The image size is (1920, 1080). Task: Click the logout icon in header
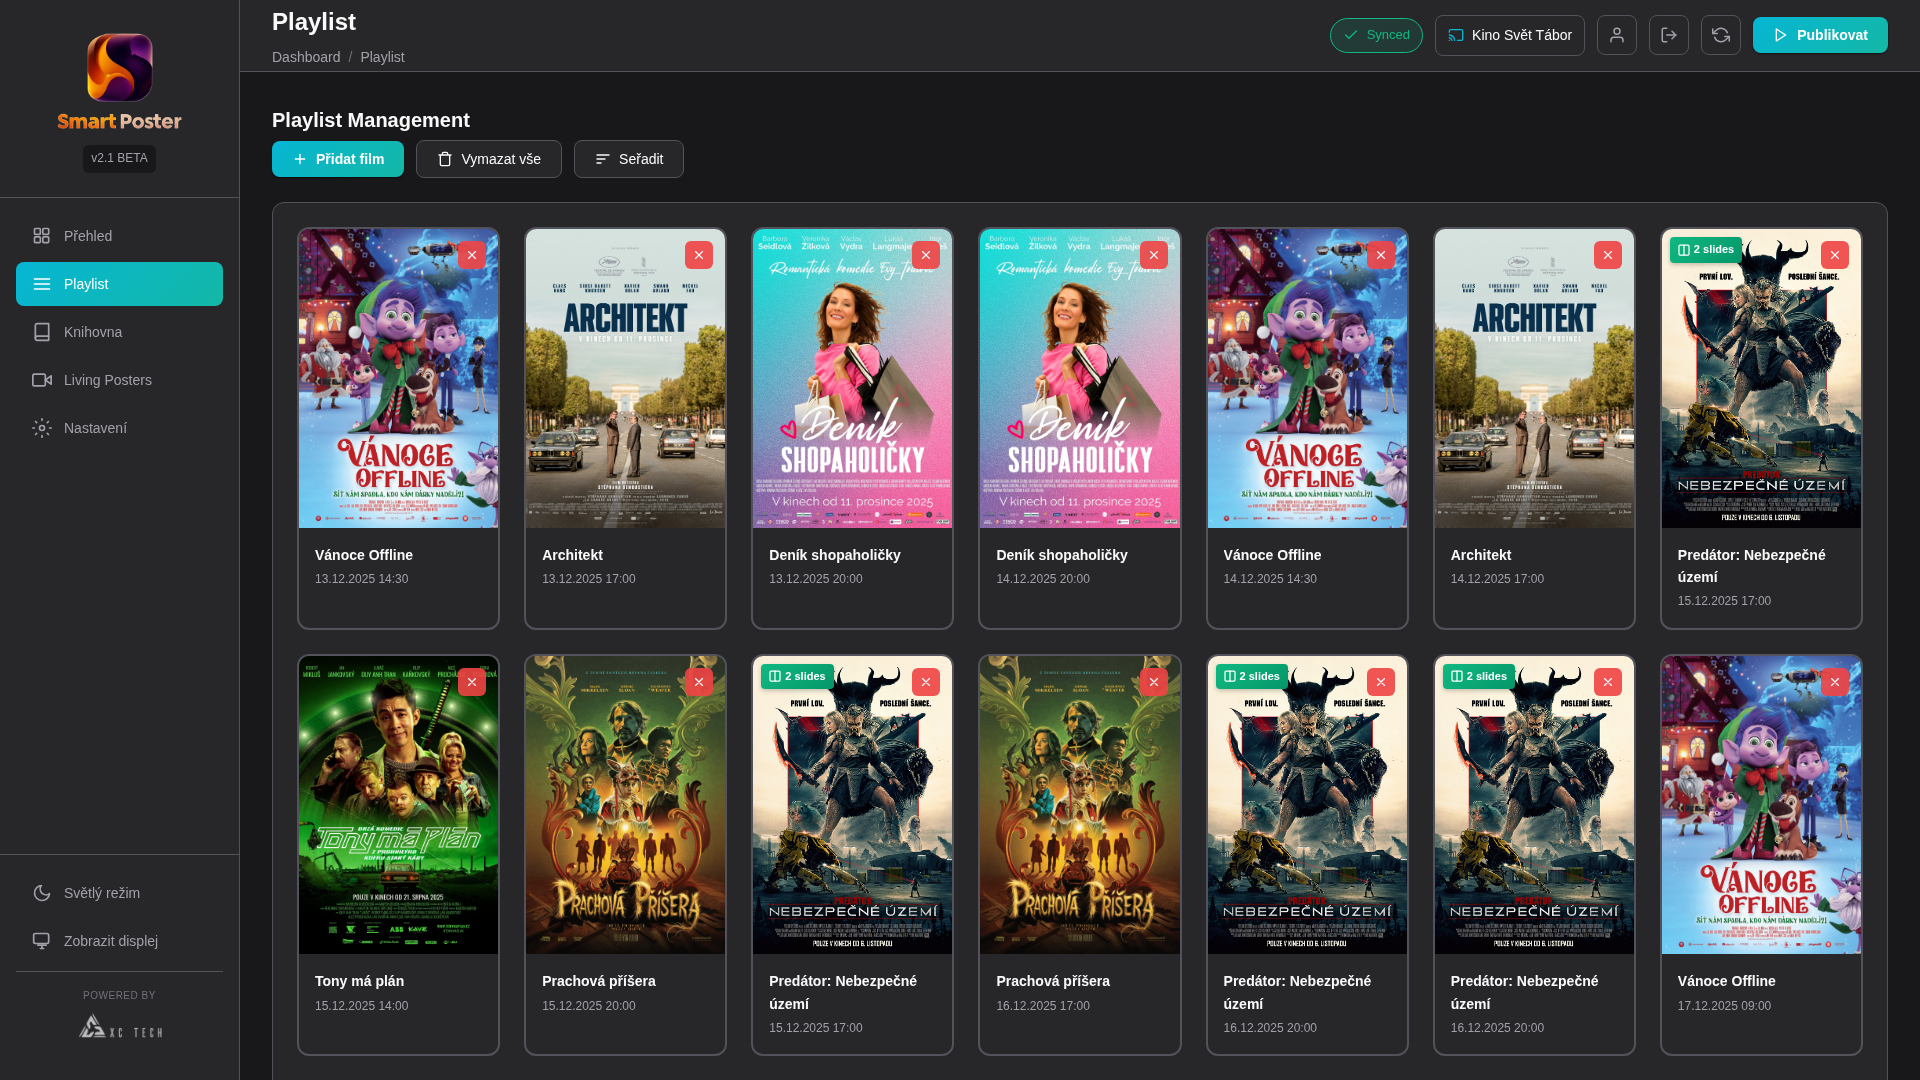click(1668, 35)
